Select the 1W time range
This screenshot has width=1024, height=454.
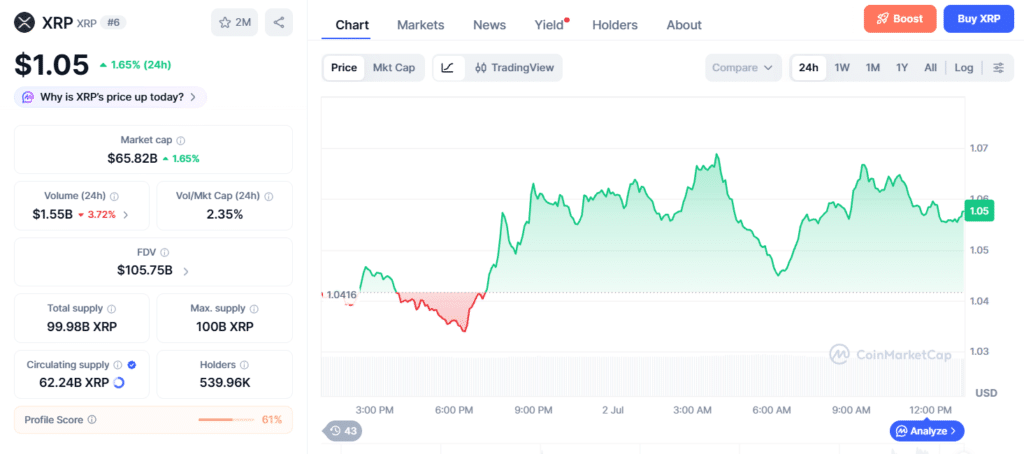842,68
